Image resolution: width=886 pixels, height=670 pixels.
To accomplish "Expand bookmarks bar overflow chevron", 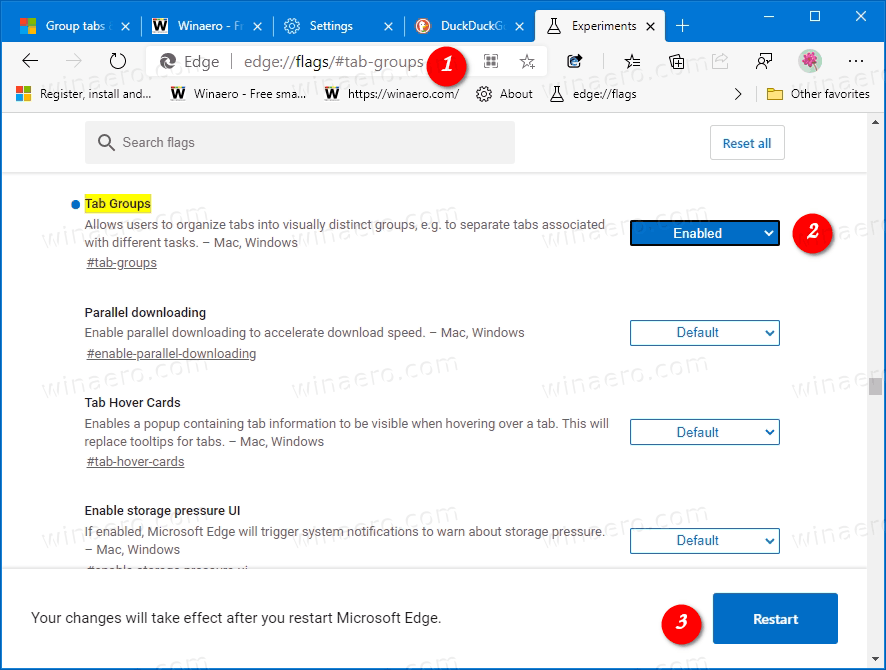I will [x=738, y=94].
